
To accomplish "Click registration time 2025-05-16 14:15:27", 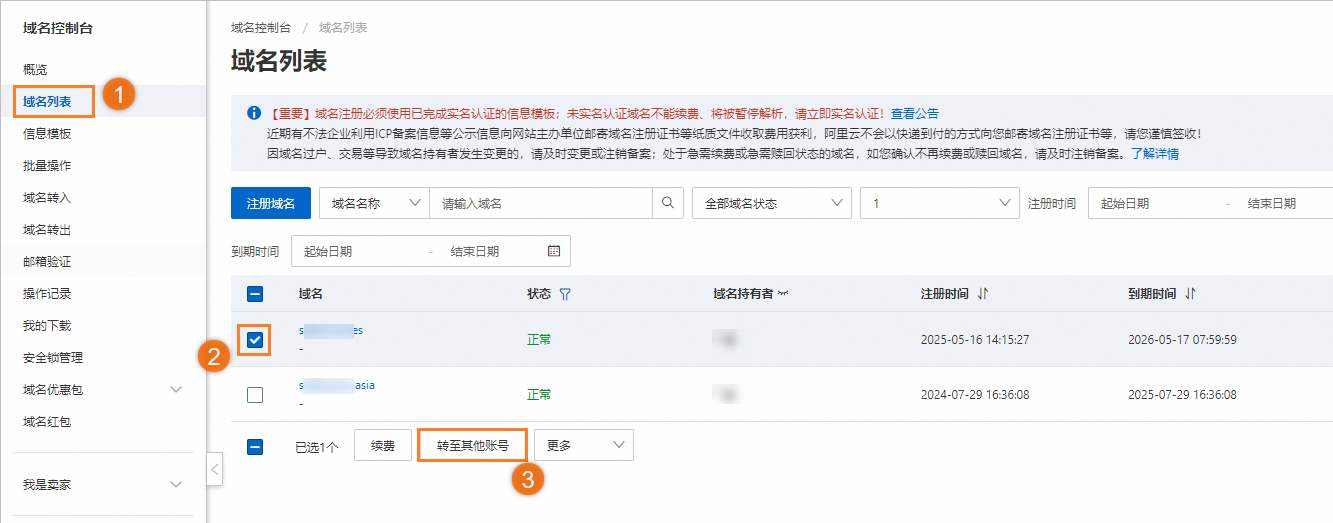I will pyautogui.click(x=975, y=340).
